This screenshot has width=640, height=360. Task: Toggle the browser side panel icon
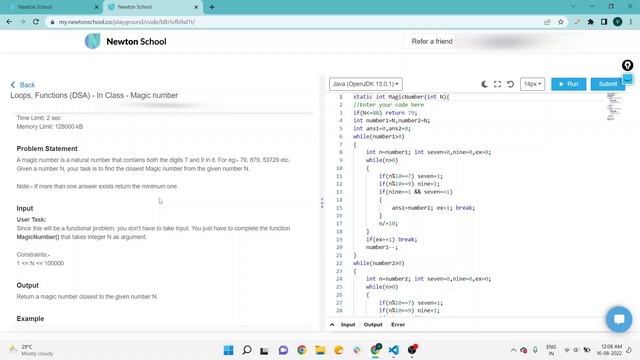604,22
